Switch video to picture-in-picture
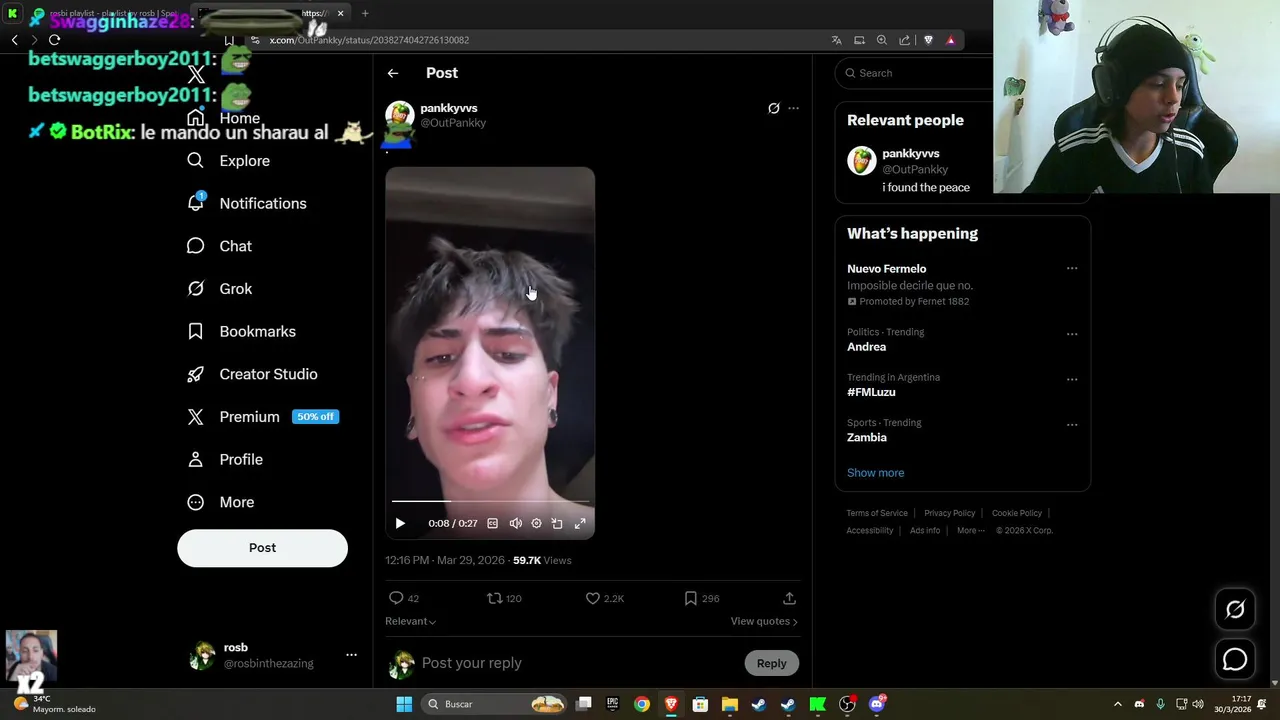1280x720 pixels. point(557,523)
